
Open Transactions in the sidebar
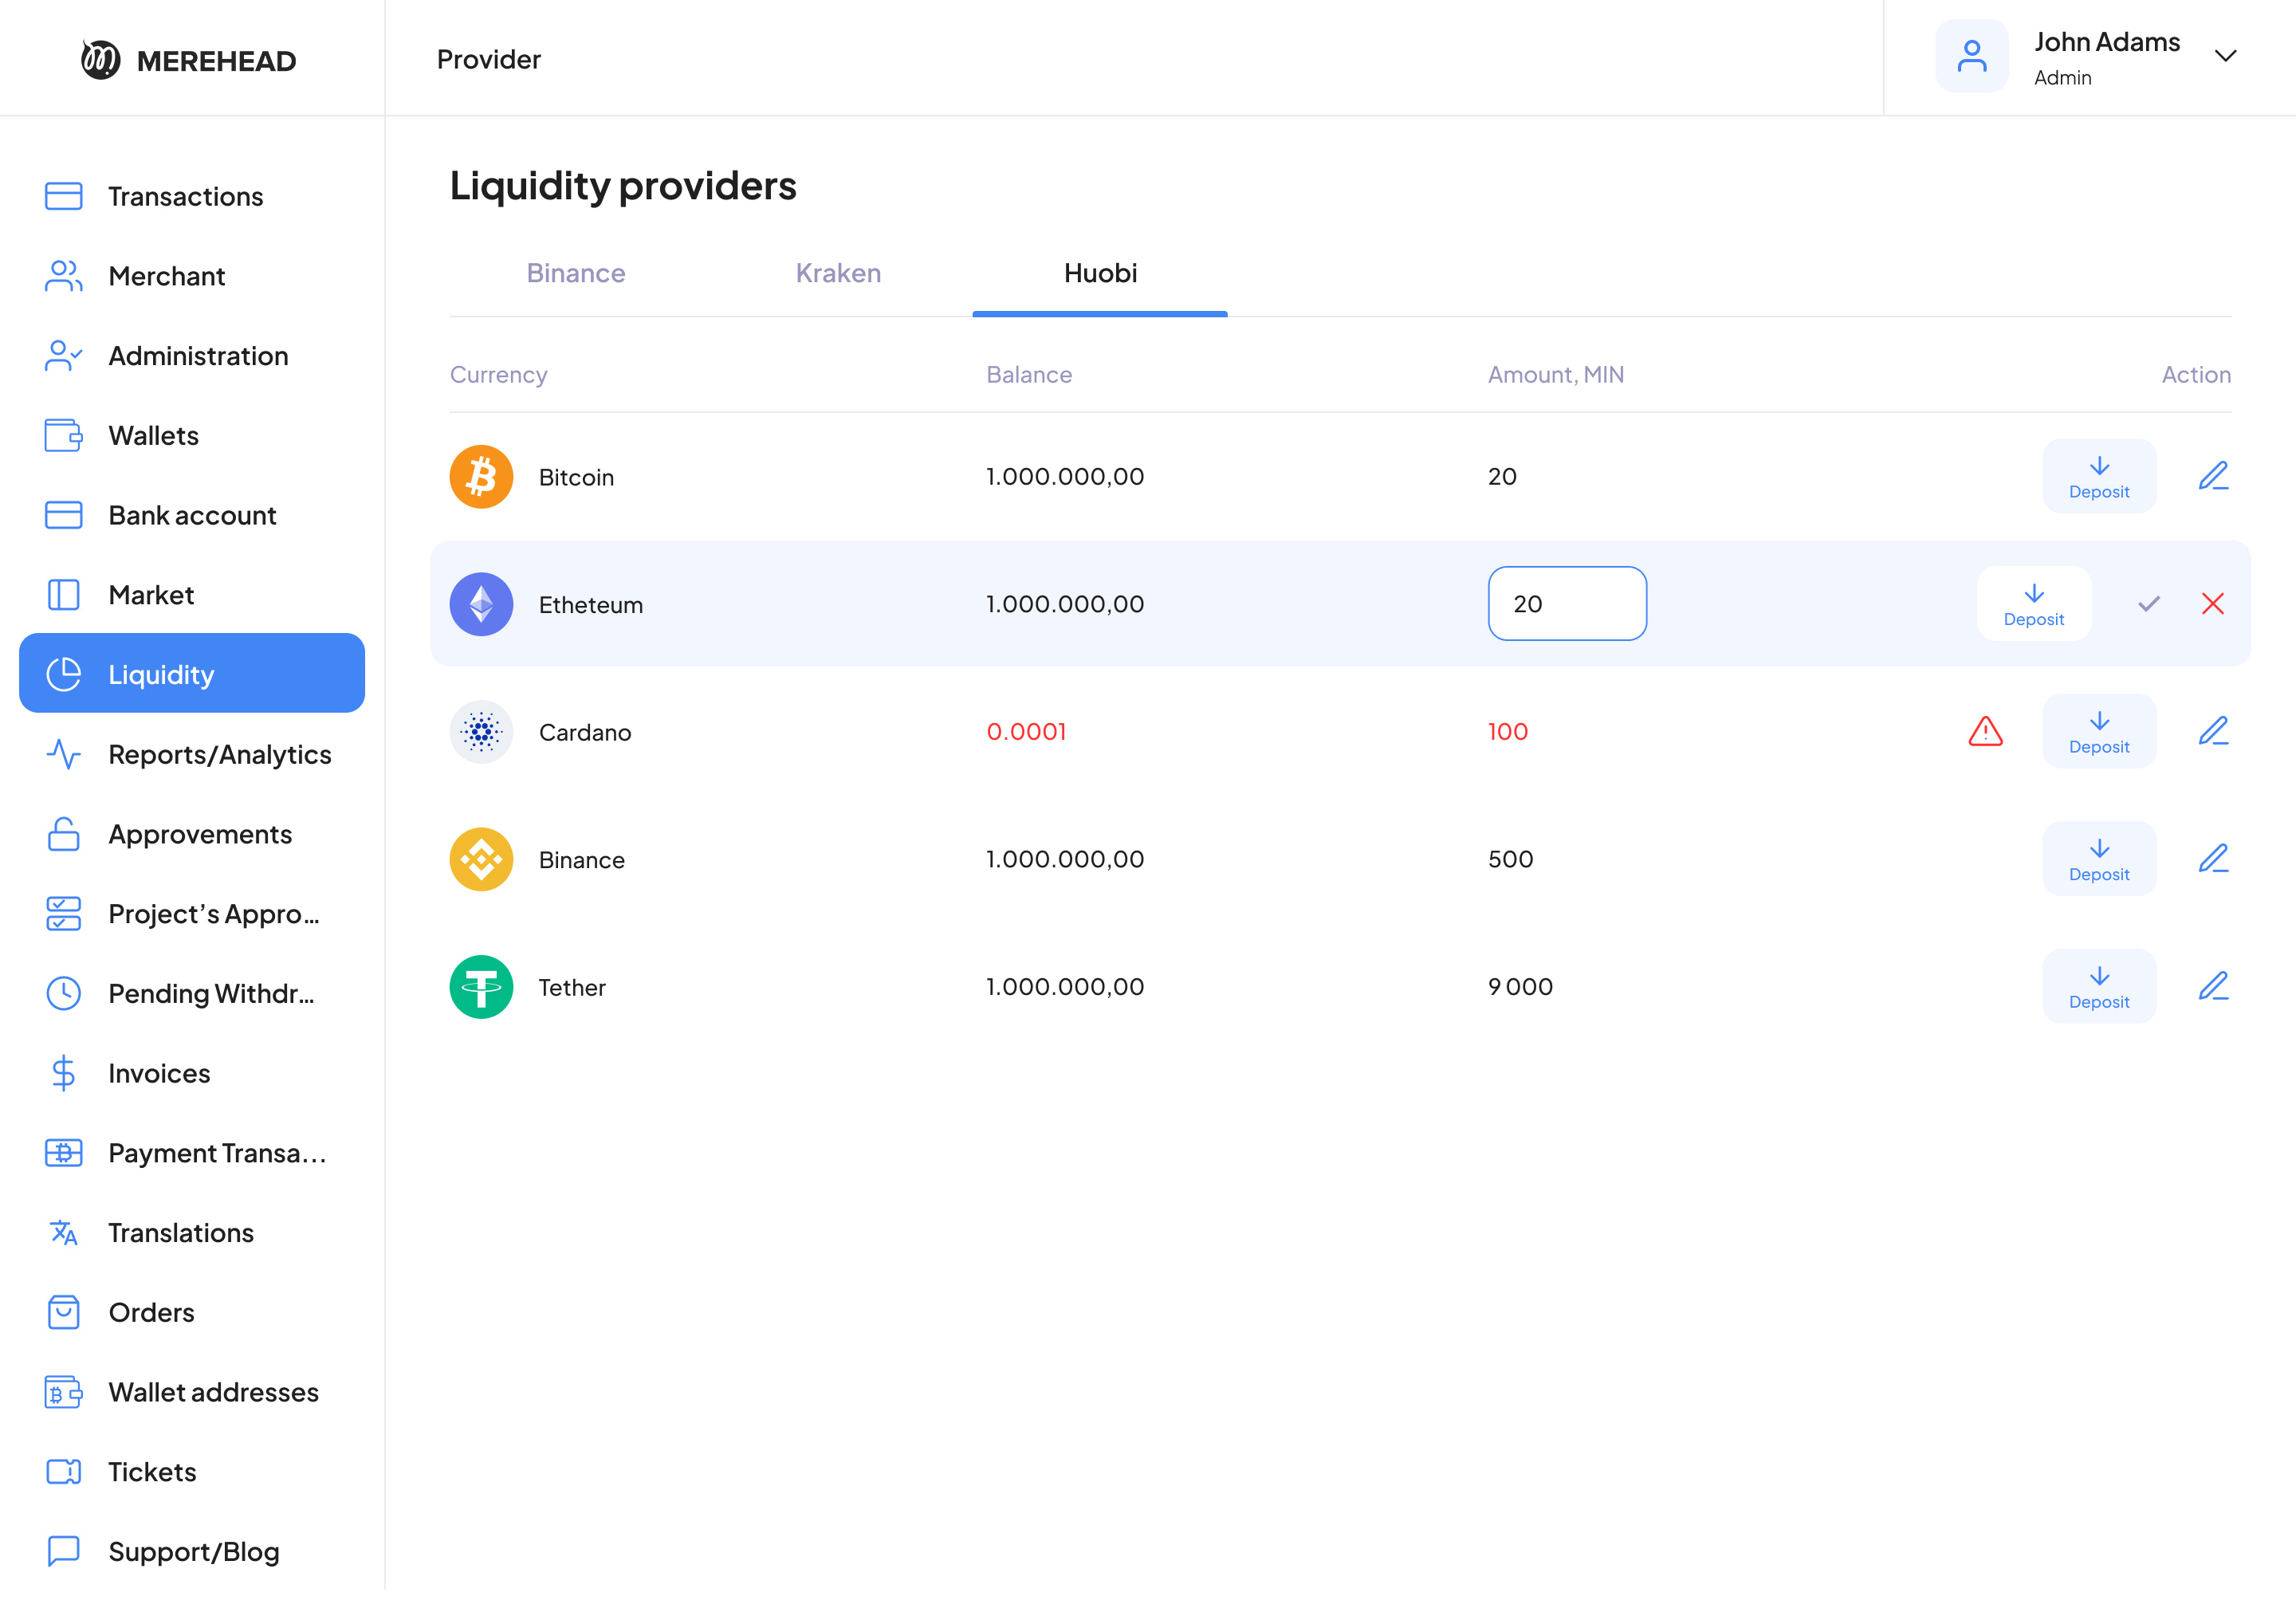[x=186, y=196]
